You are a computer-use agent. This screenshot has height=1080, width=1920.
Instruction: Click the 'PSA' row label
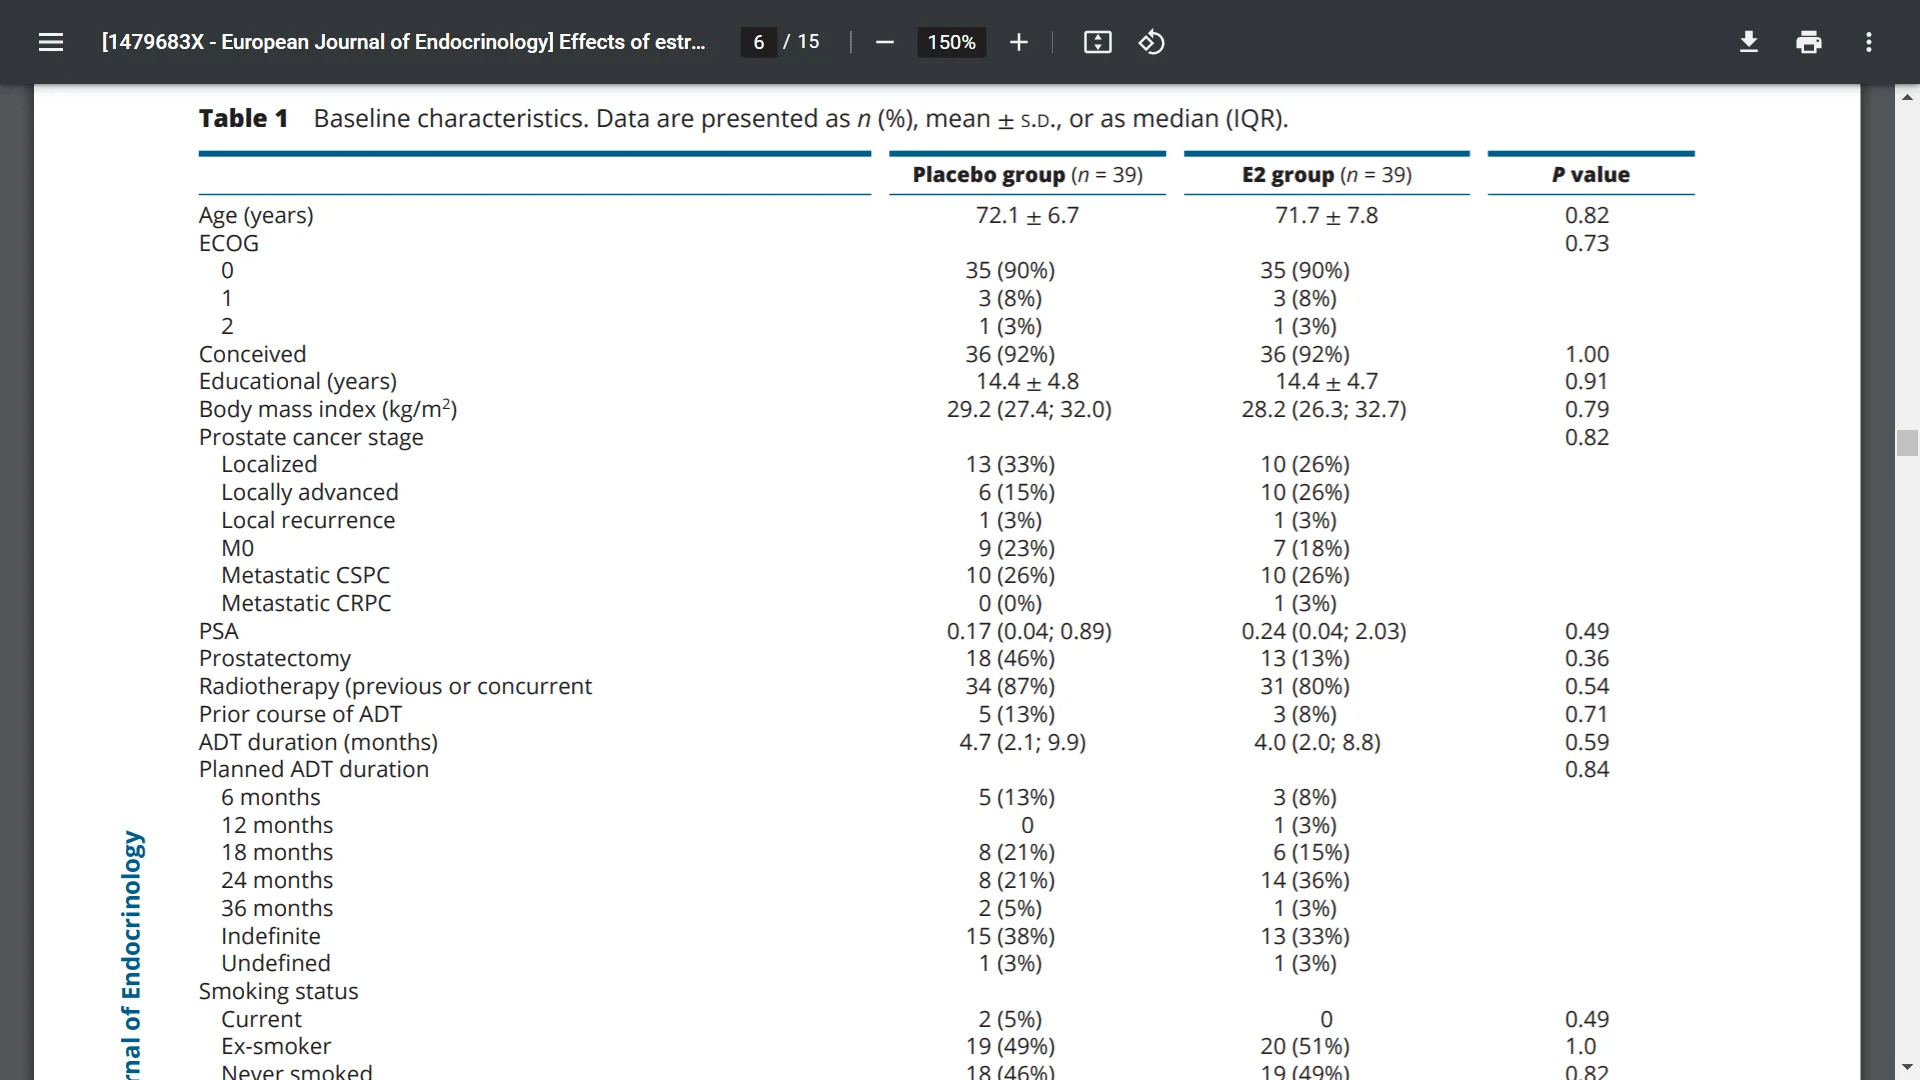[218, 631]
